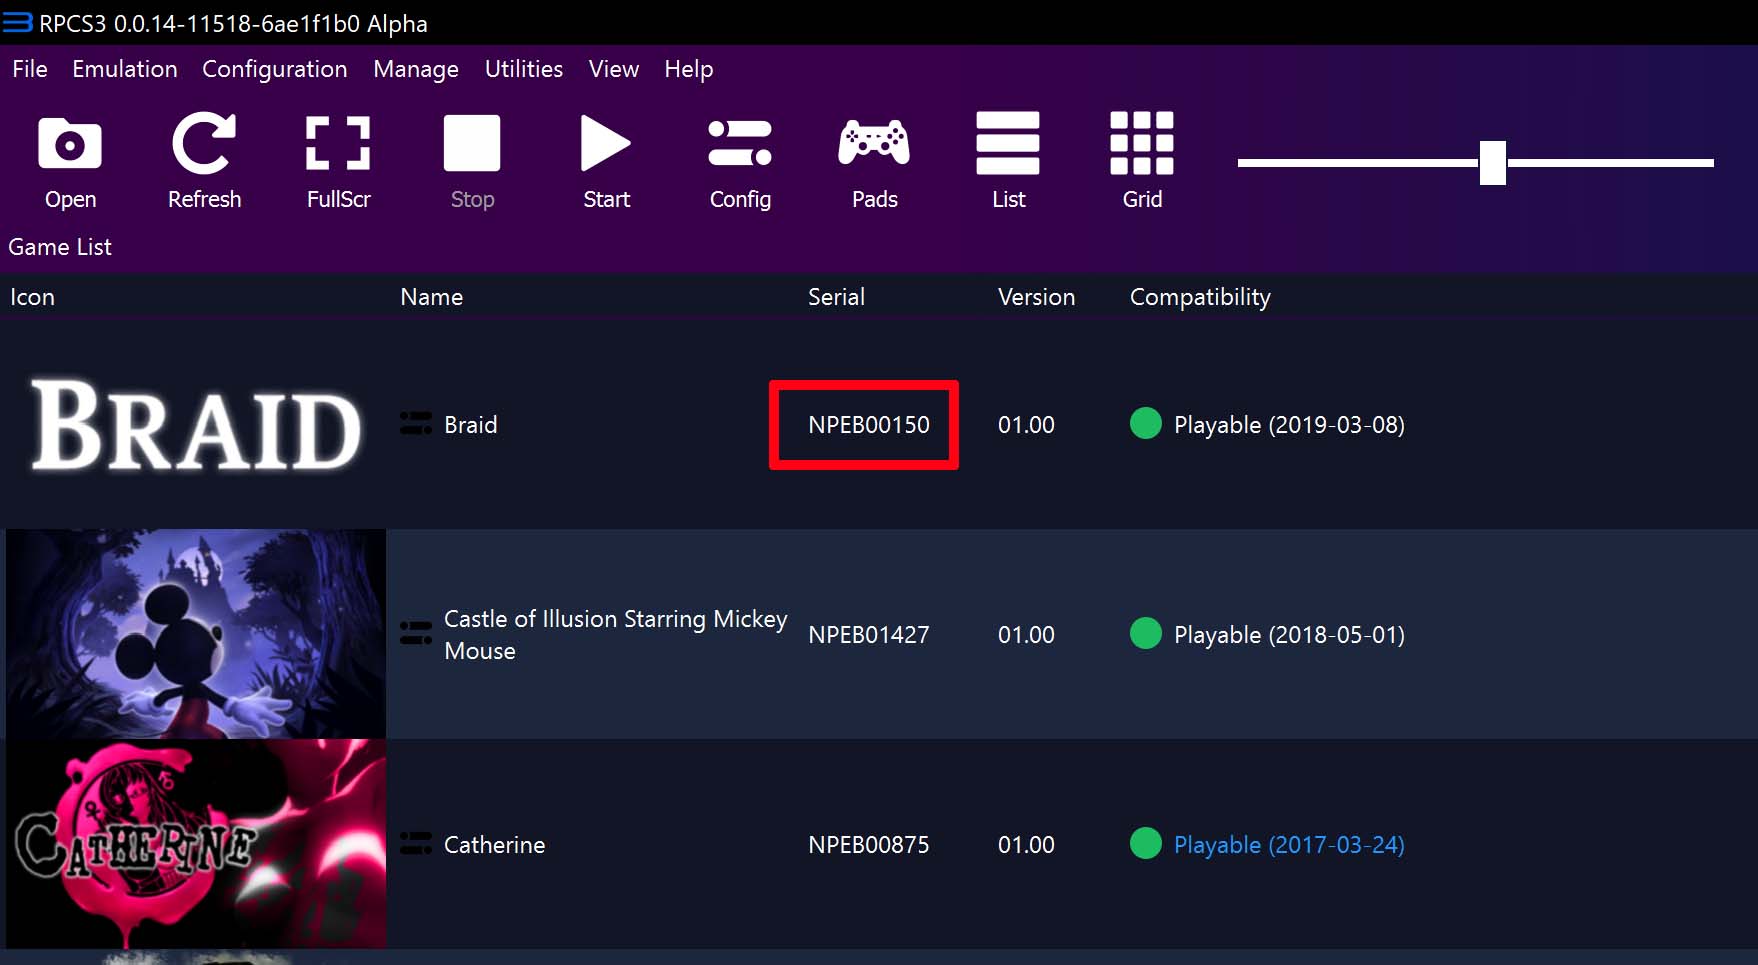1758x965 pixels.
Task: Click serial NPEB01427
Action: (x=869, y=635)
